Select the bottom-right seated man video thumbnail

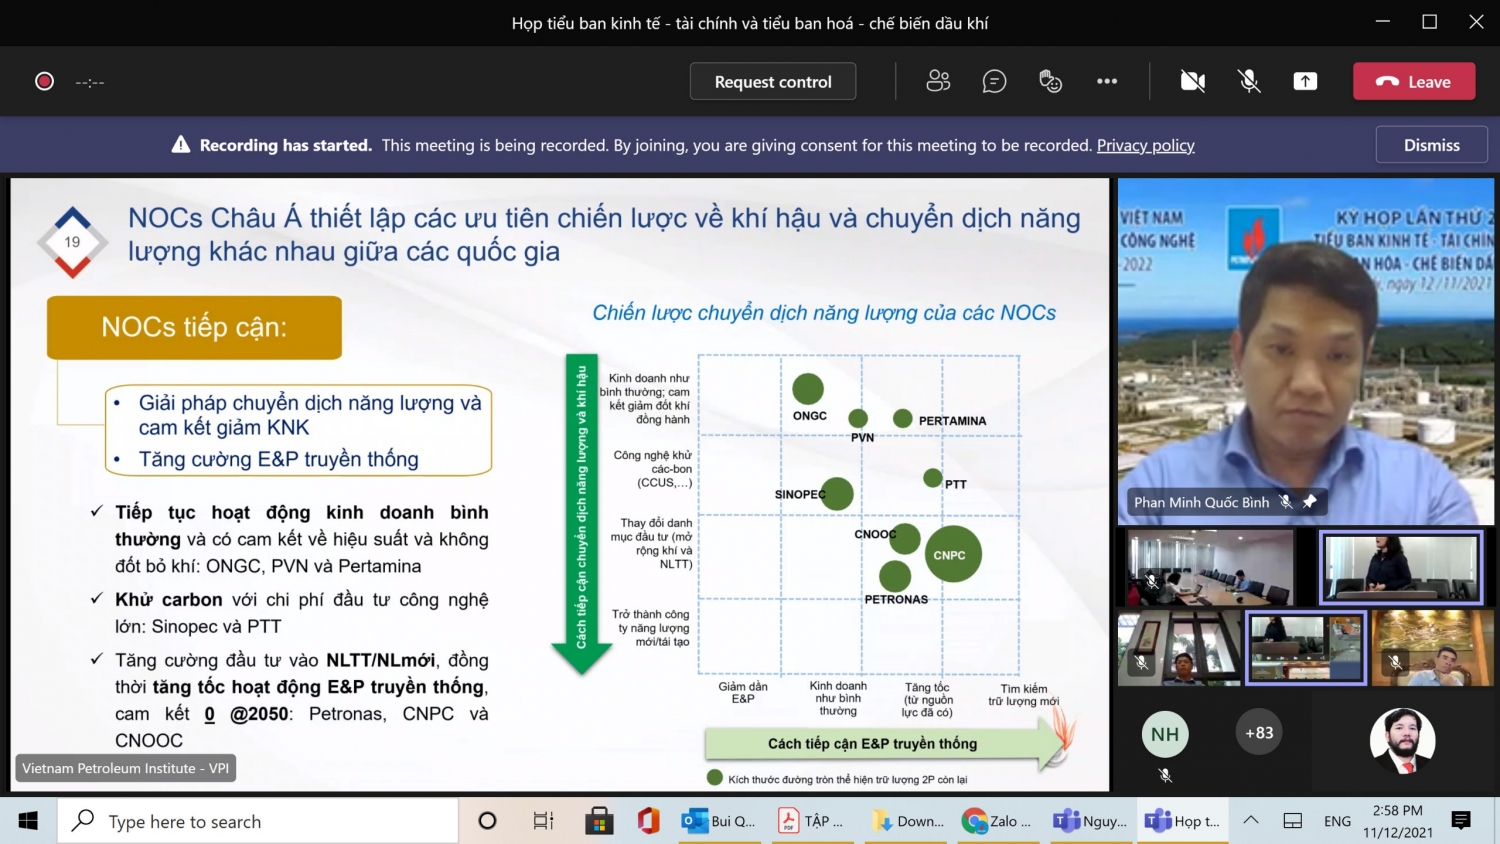pyautogui.click(x=1432, y=648)
